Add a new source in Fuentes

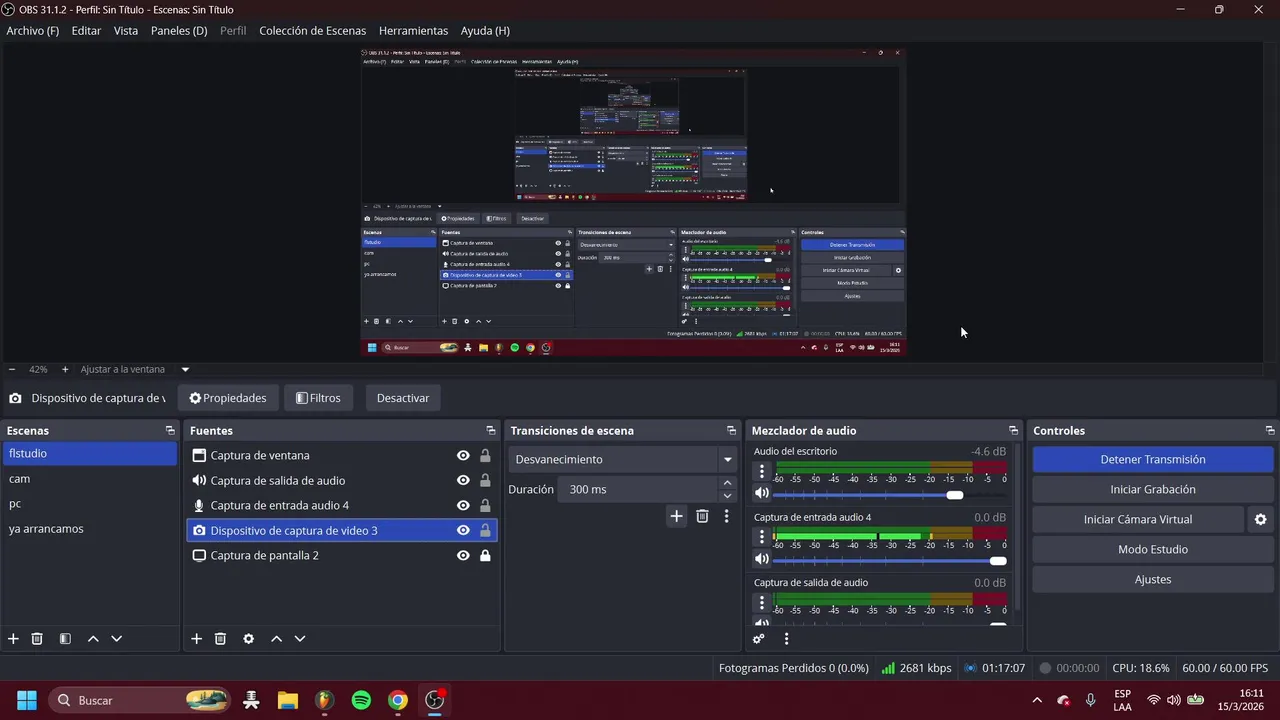pos(196,638)
